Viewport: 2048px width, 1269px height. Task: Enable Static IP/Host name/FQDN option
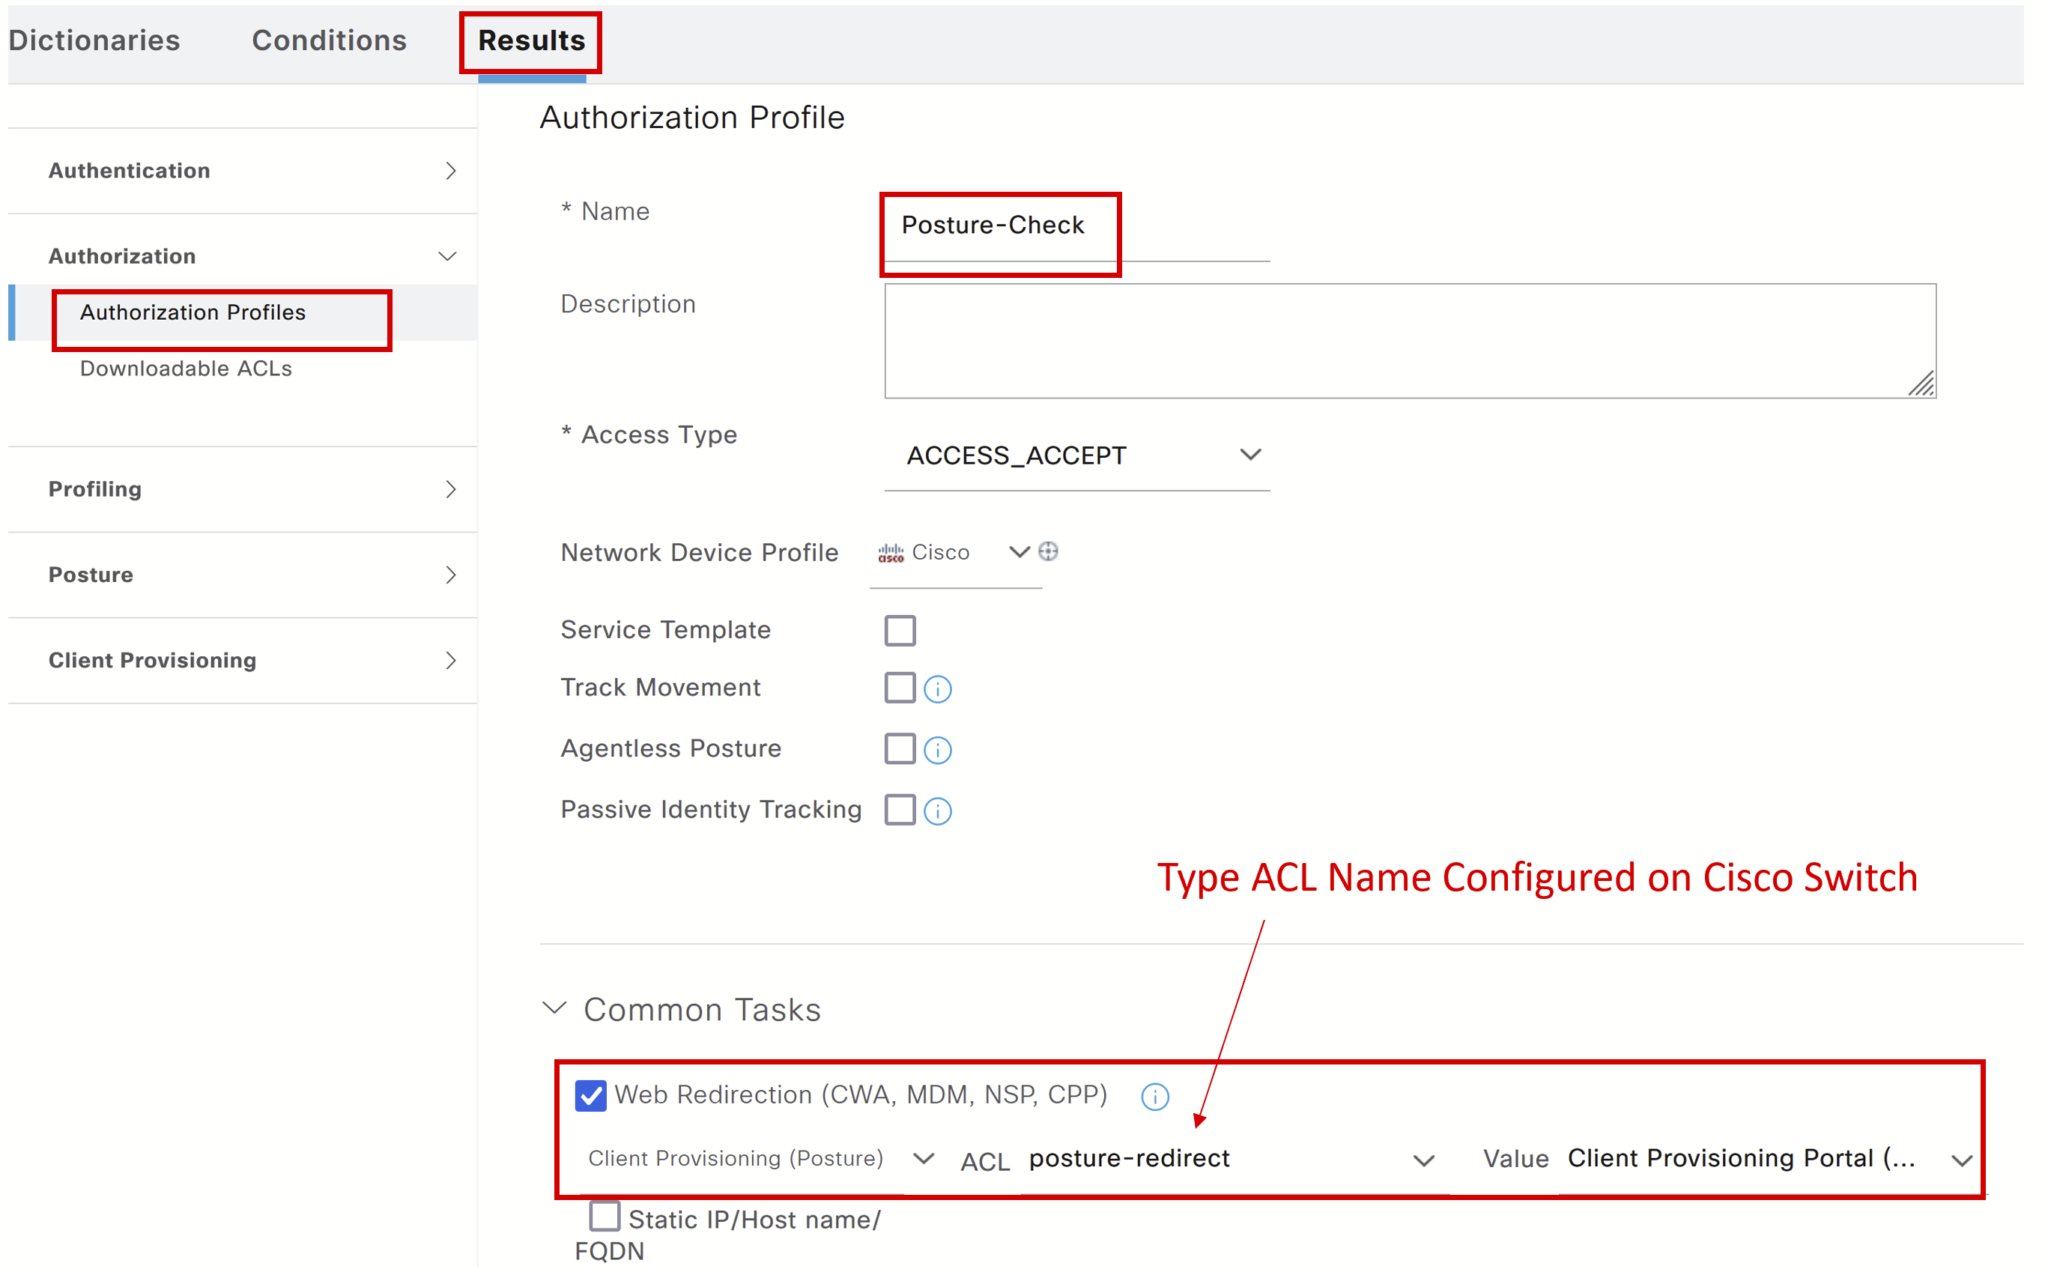(604, 1216)
